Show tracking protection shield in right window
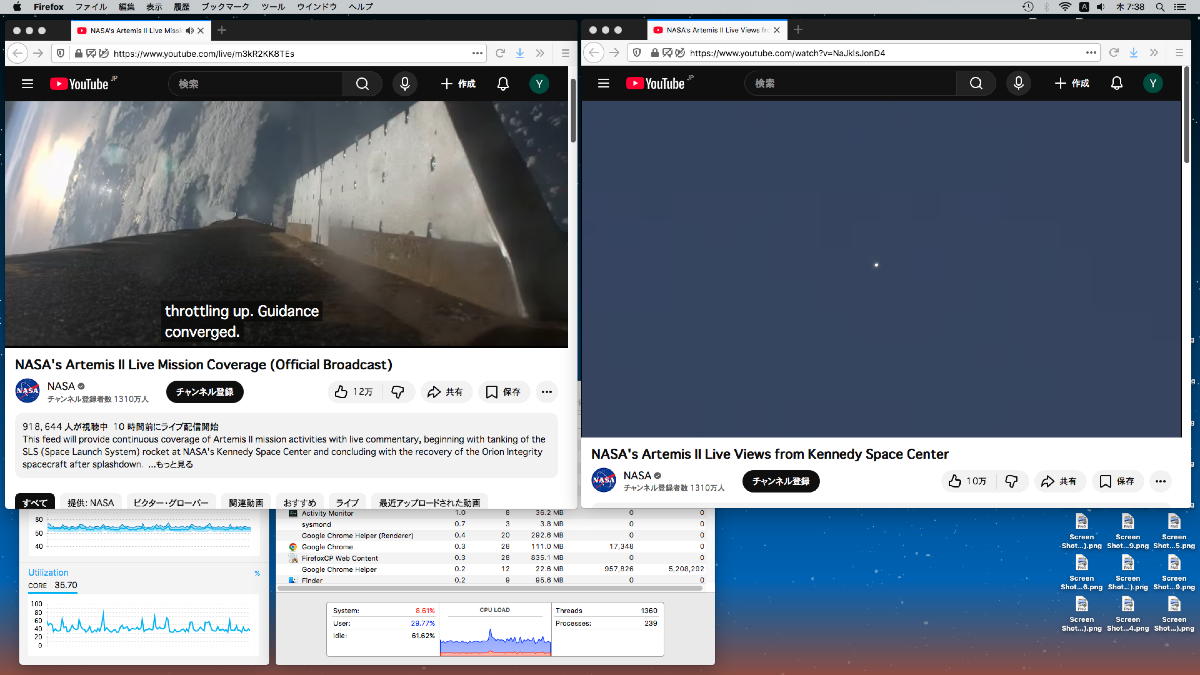This screenshot has height=675, width=1200. pos(637,53)
